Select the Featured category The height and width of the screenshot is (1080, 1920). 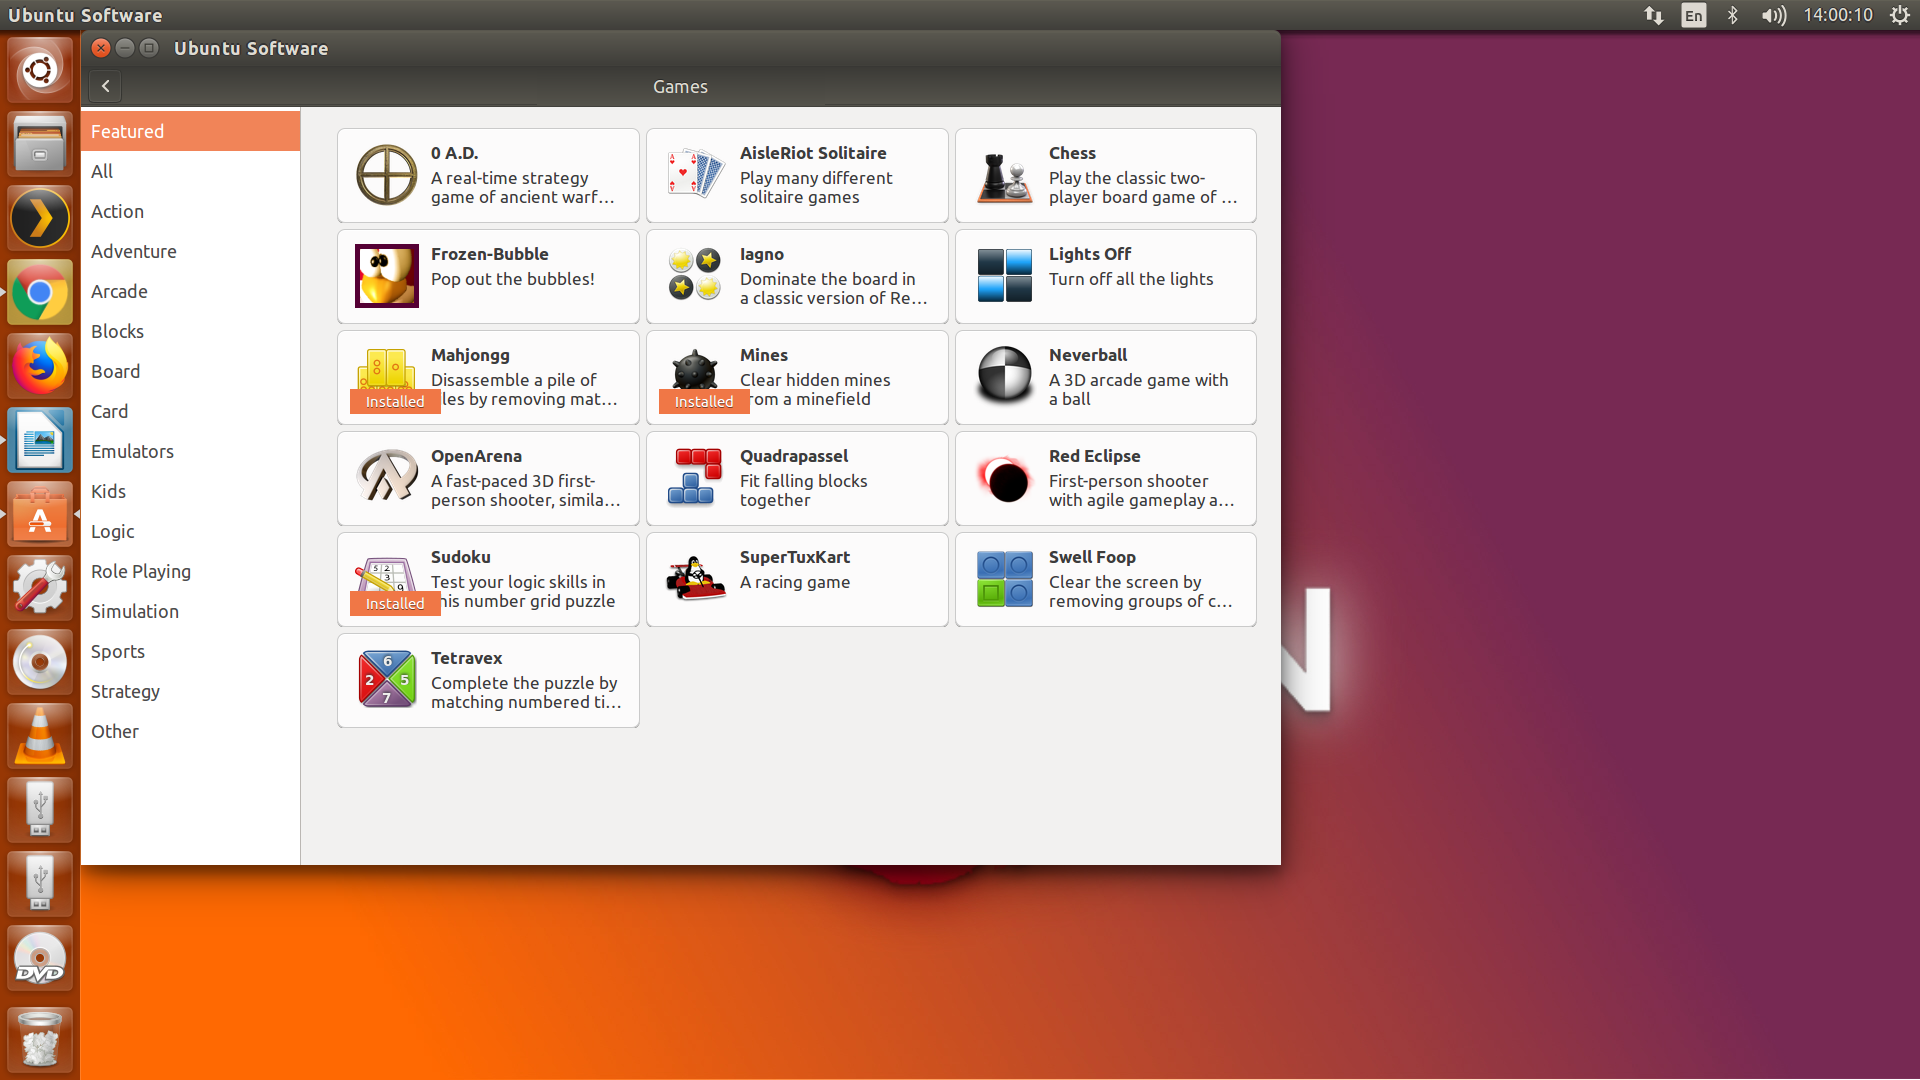(190, 131)
